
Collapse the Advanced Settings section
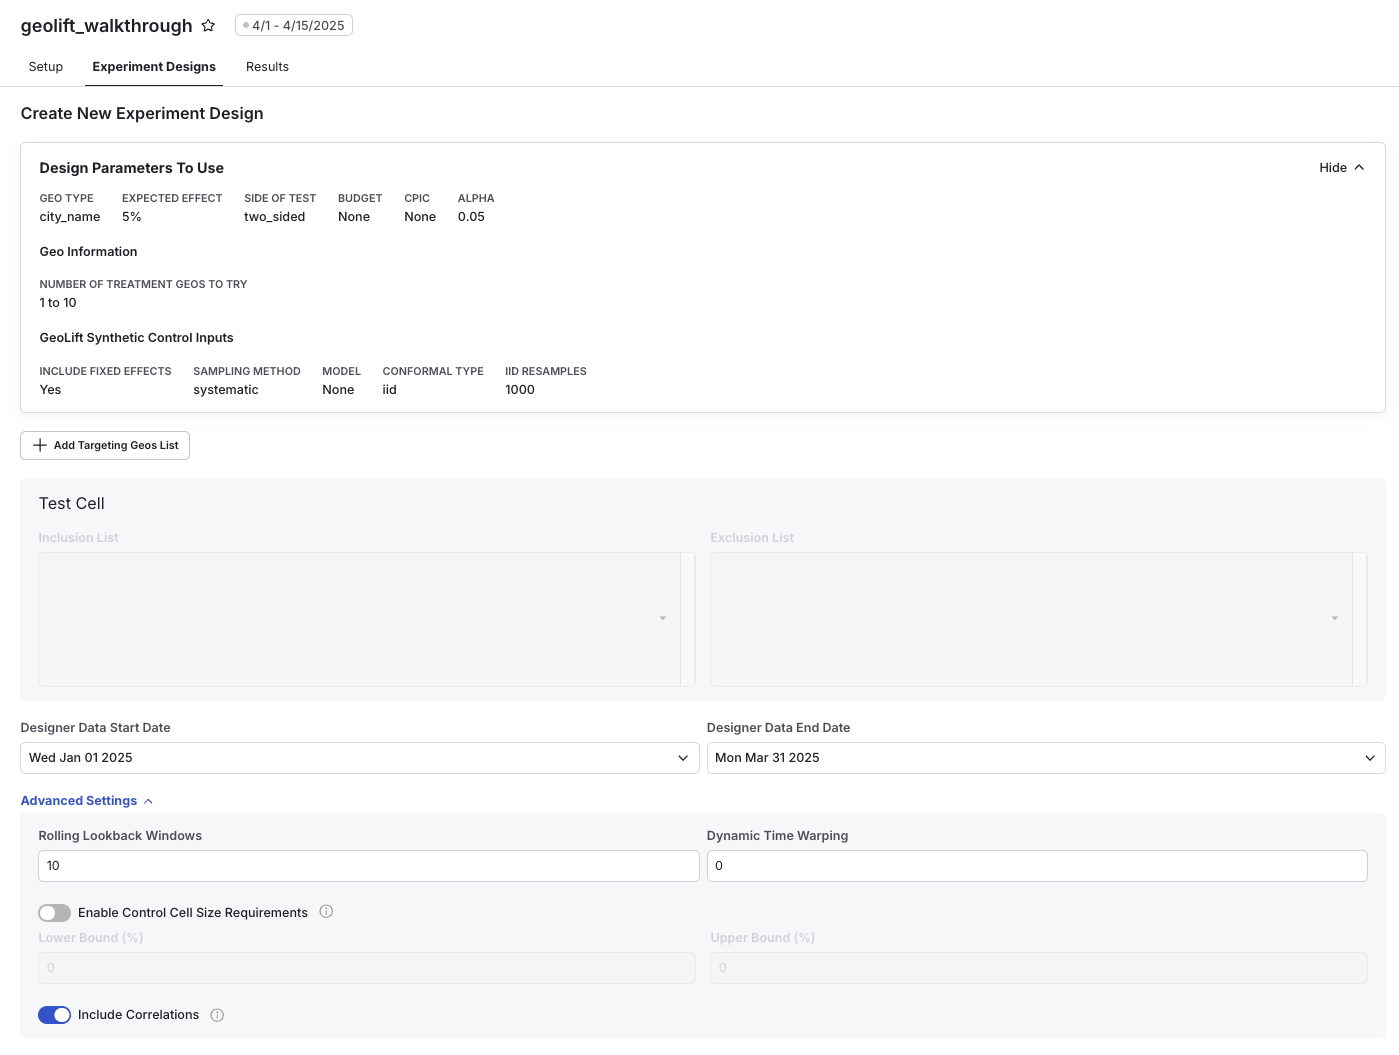pos(79,800)
